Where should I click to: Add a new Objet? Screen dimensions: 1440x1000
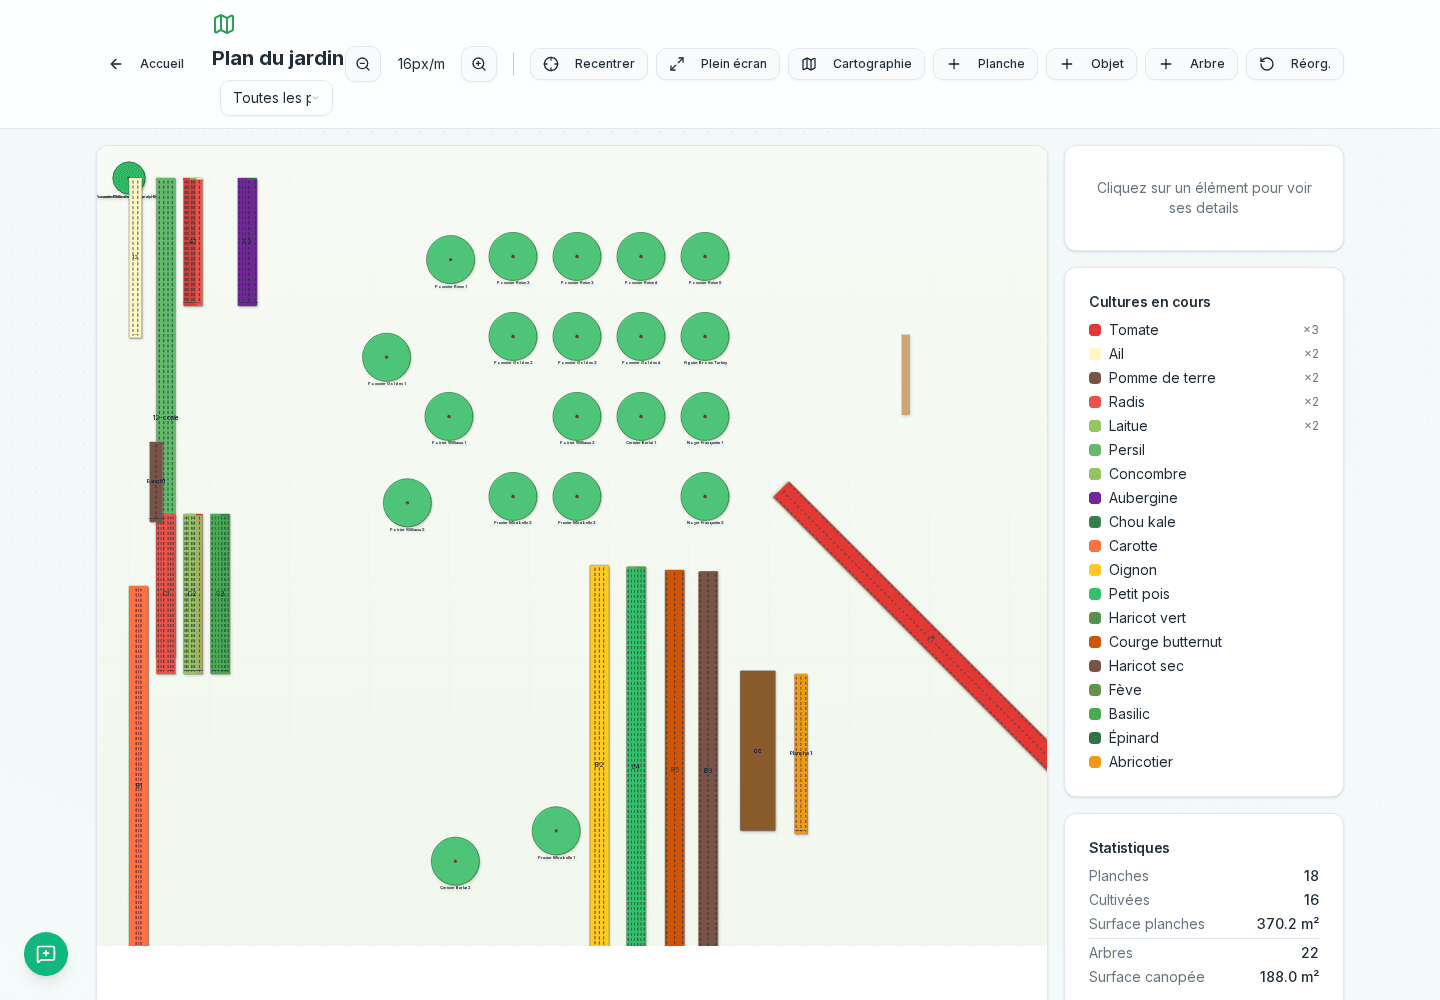pyautogui.click(x=1091, y=64)
